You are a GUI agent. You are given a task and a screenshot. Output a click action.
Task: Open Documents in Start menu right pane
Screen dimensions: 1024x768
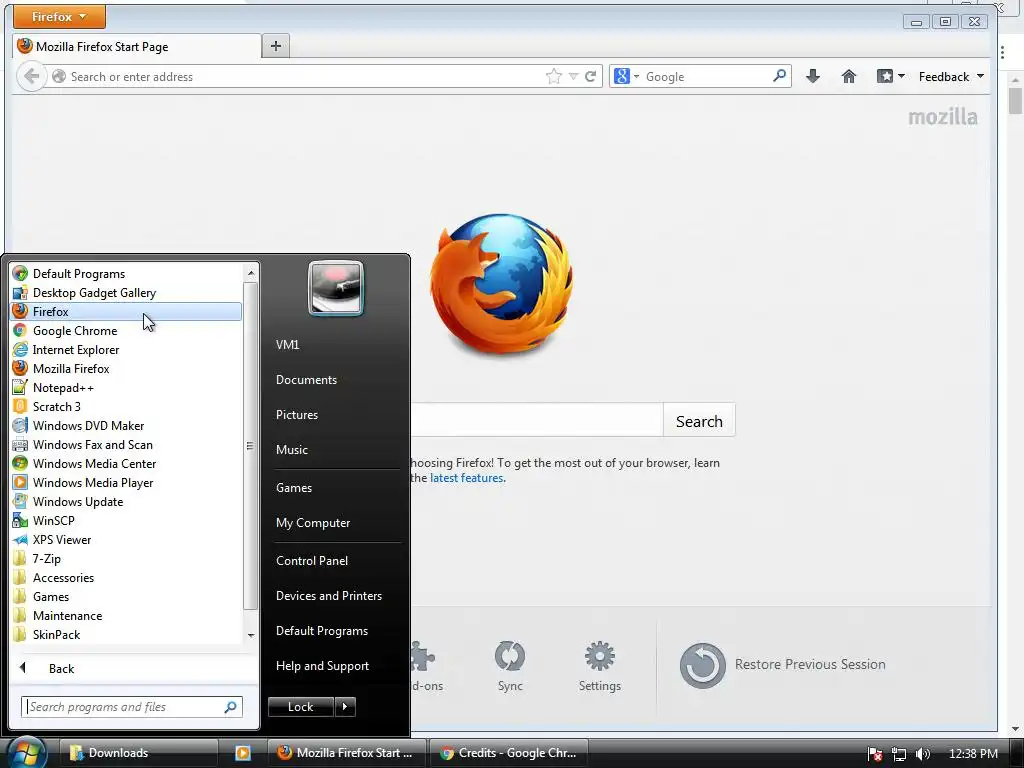[306, 379]
